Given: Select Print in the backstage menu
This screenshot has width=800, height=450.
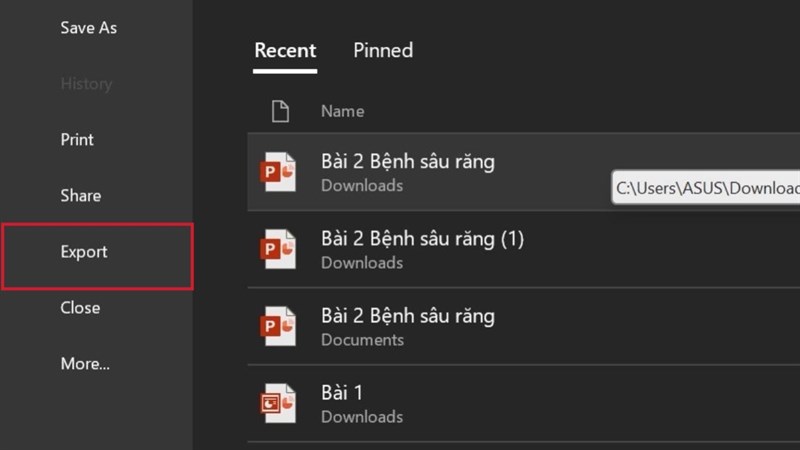Looking at the screenshot, I should (x=77, y=140).
